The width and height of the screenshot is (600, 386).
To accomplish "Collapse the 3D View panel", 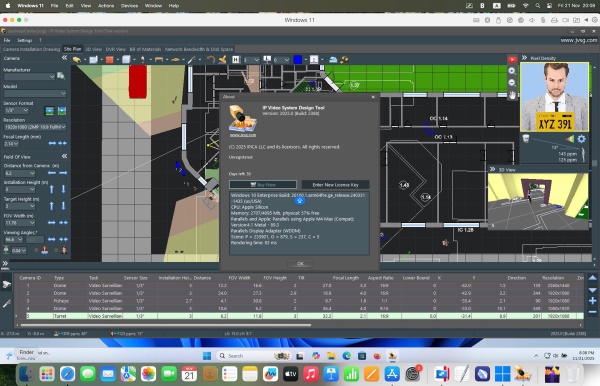I will pos(492,169).
